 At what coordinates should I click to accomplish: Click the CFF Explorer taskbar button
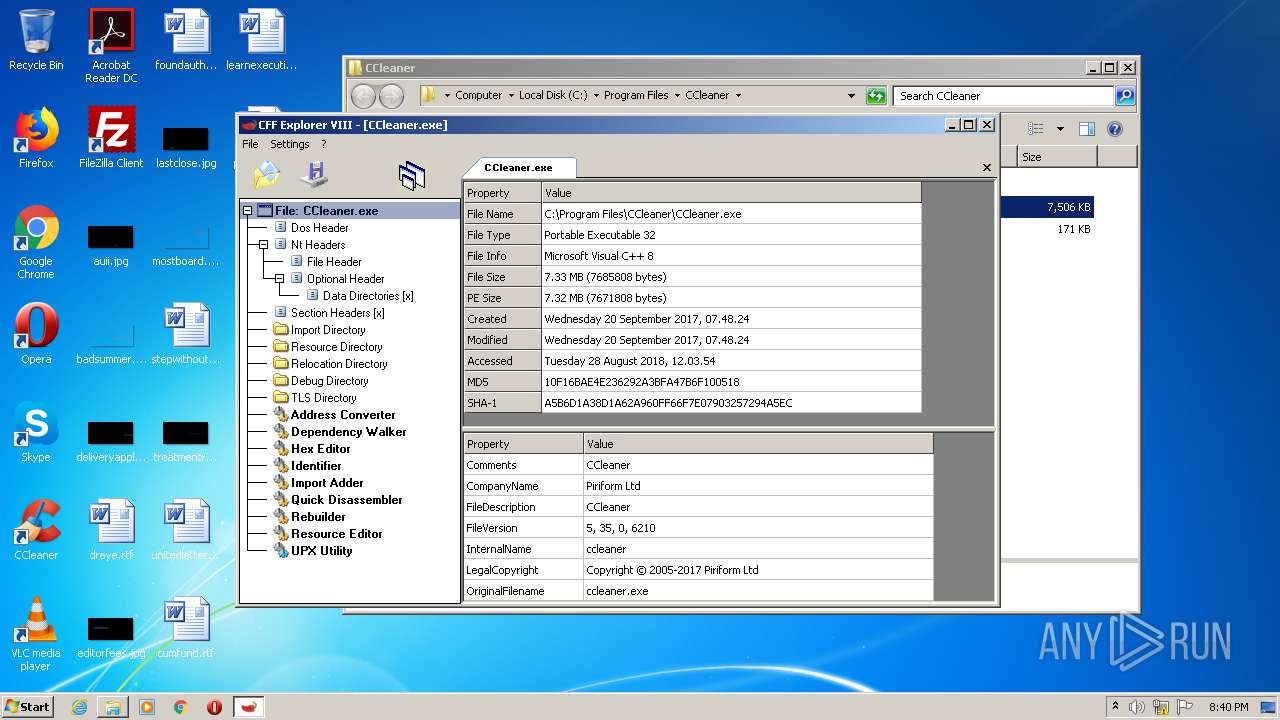(x=249, y=707)
